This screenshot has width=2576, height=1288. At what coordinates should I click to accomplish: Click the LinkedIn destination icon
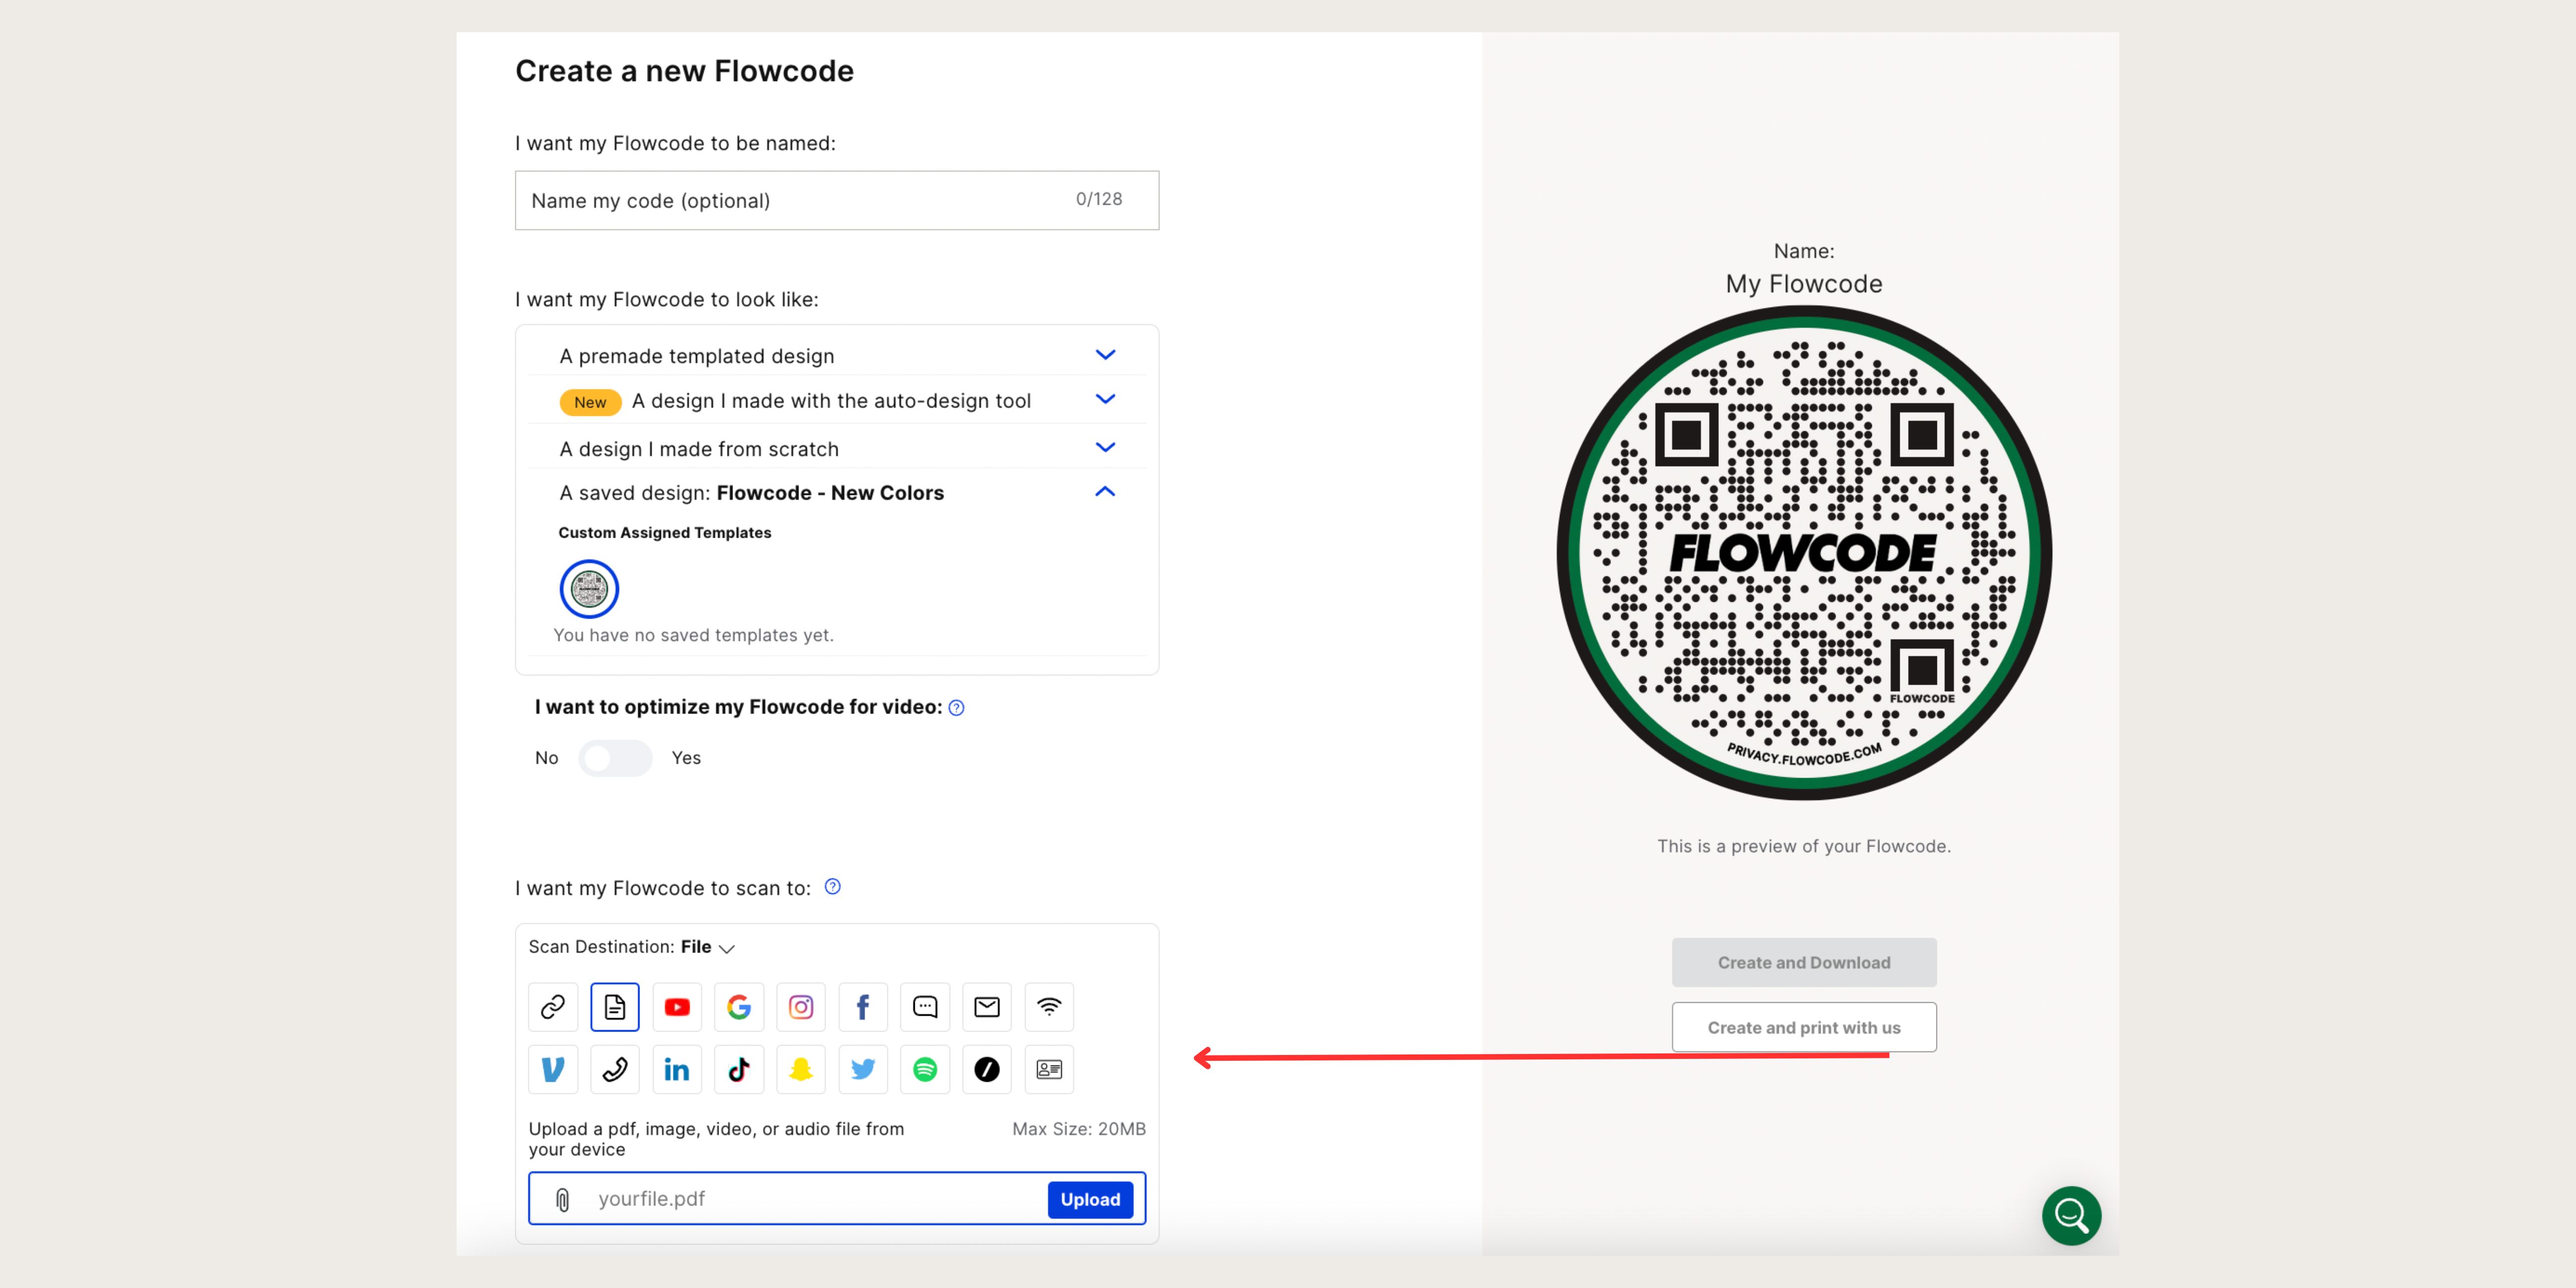click(677, 1069)
